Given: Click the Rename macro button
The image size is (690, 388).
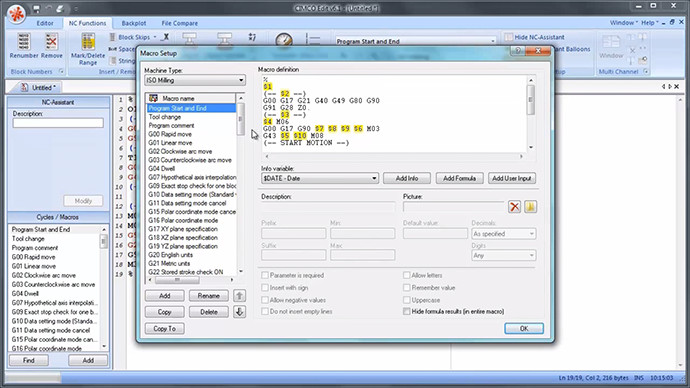Looking at the screenshot, I should click(209, 296).
